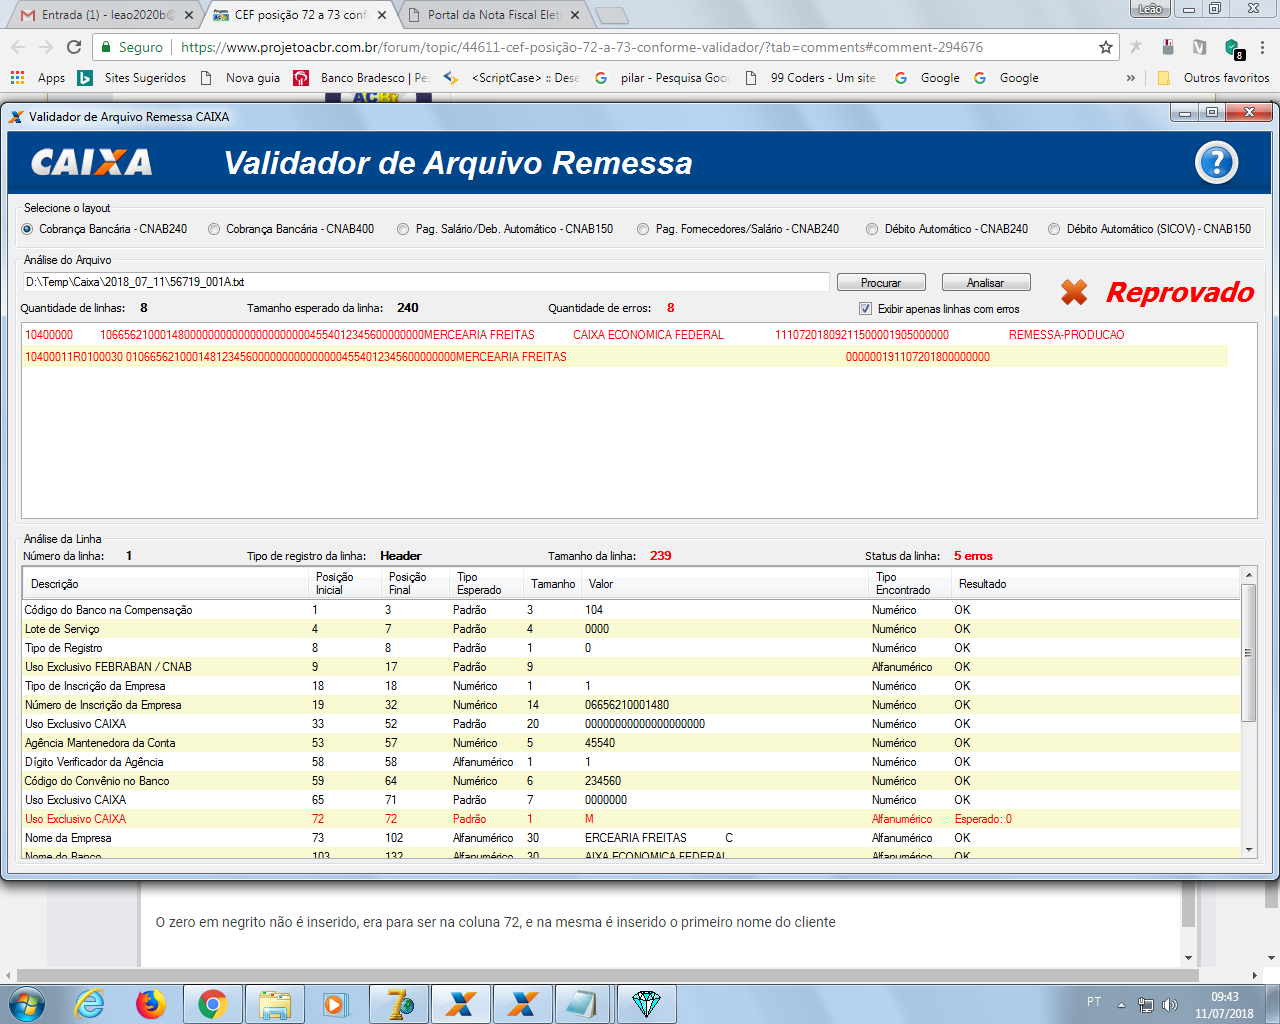The image size is (1280, 1024).
Task: Select the Agência Mantenedora da Conta row
Action: pos(631,743)
